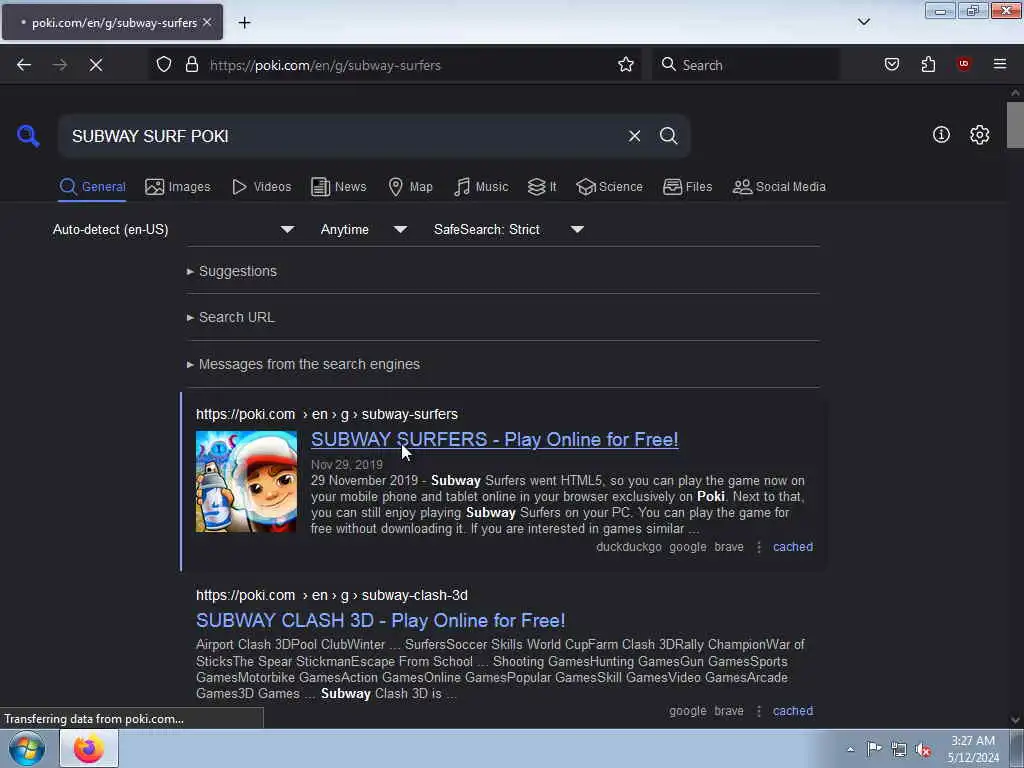Open SUBWAY SURFERS - Play Online for Free link
This screenshot has height=768, width=1024.
pos(494,440)
